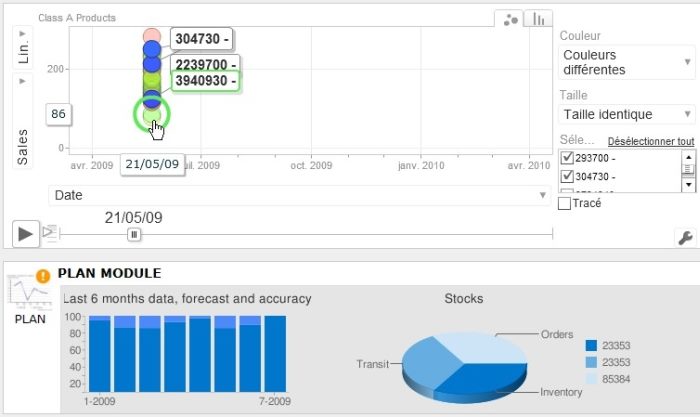Click the orange warning badge icon
The height and width of the screenshot is (417, 700).
coord(43,275)
